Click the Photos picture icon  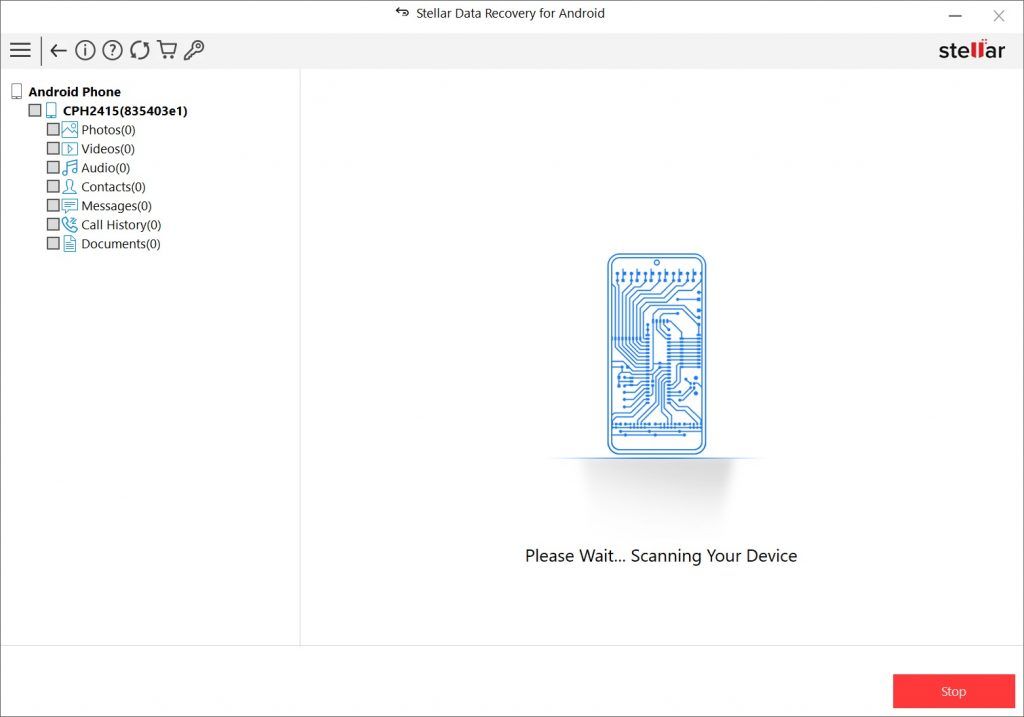point(70,129)
